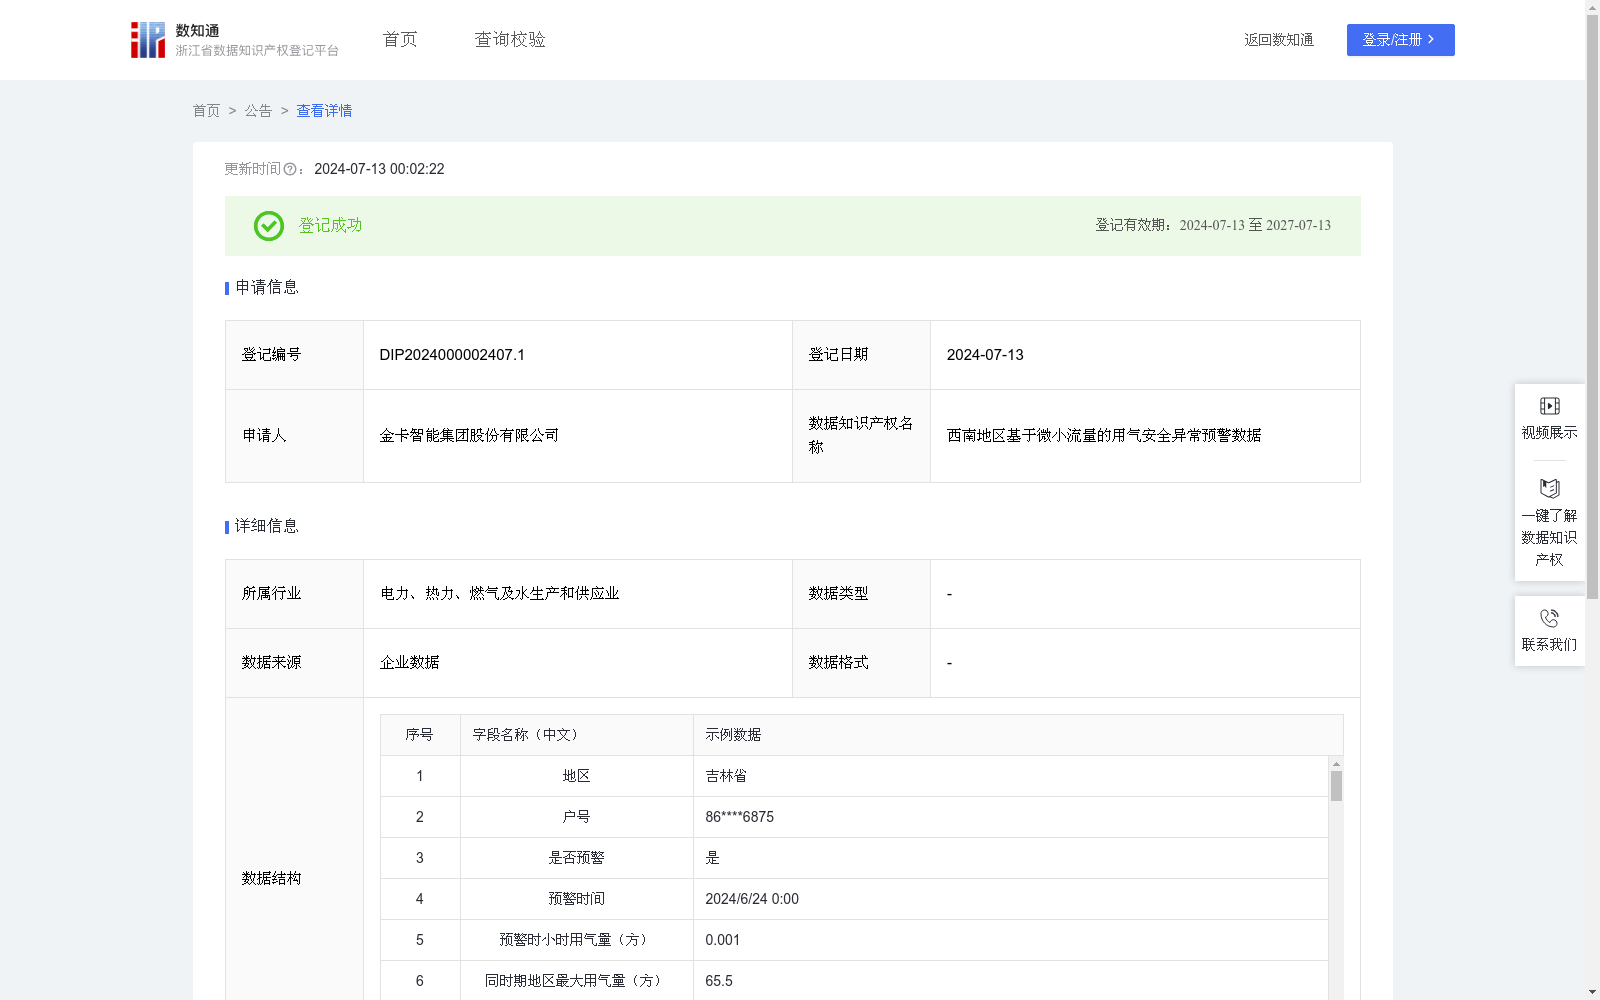Click the 登记日期 label cell
Screen dimensions: 1600x1000
click(x=861, y=355)
